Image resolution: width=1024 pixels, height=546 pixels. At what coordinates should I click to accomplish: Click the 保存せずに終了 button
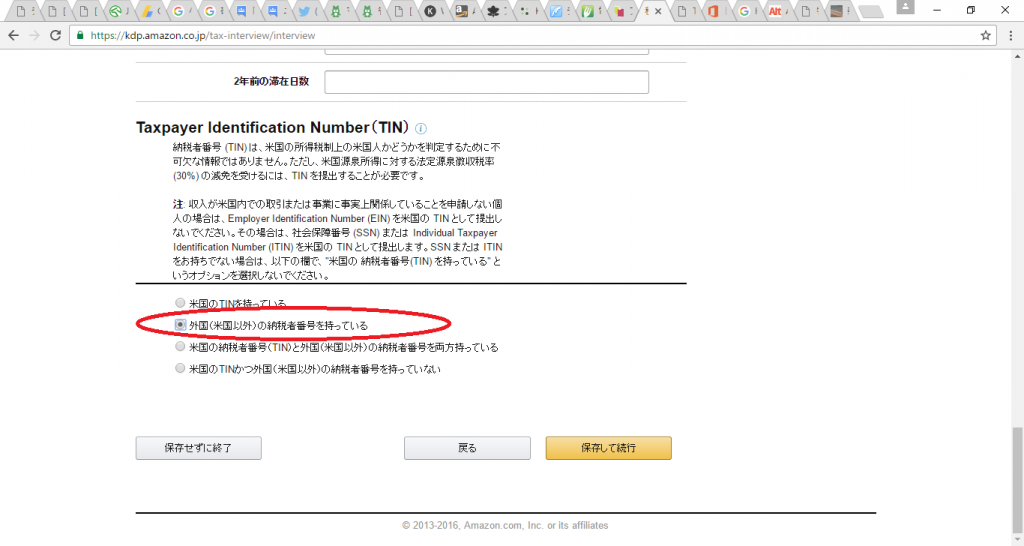[199, 448]
